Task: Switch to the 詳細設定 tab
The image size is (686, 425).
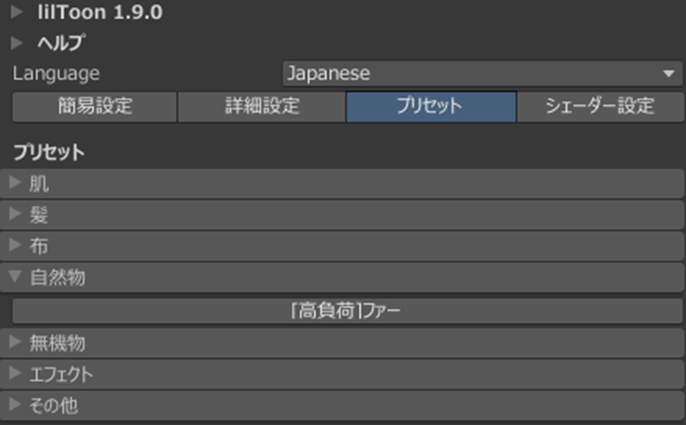Action: tap(262, 106)
